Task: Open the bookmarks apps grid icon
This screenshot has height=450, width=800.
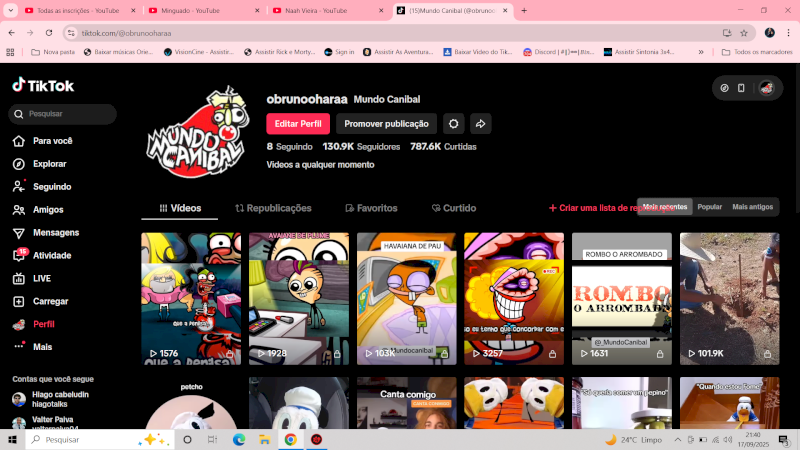Action: click(x=10, y=52)
